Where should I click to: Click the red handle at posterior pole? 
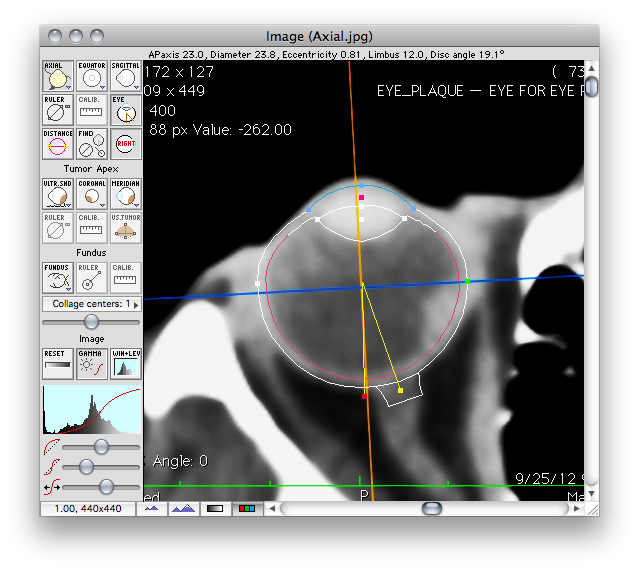(364, 396)
